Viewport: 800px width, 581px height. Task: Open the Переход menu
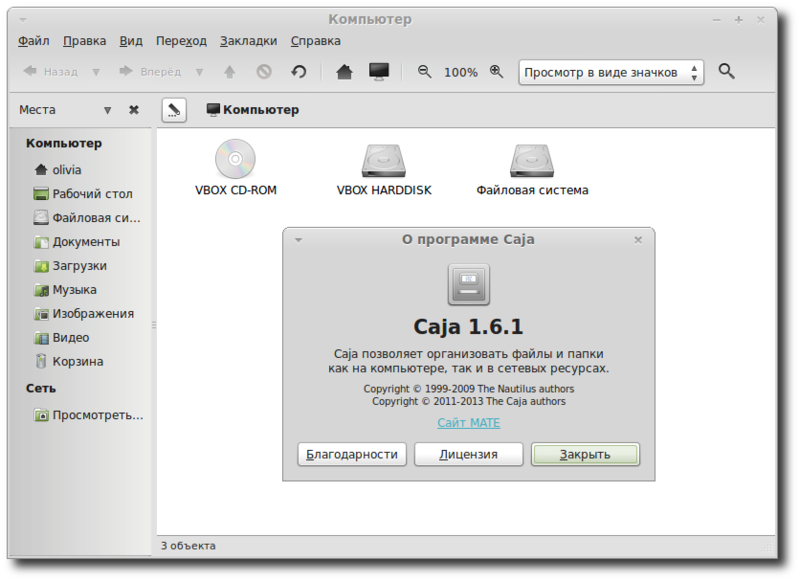[180, 41]
